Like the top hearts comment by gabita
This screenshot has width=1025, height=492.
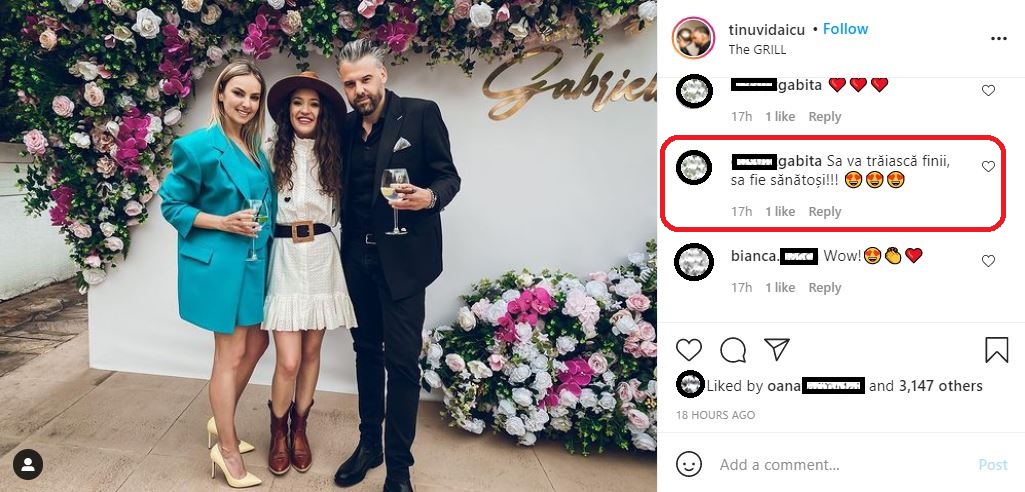tap(988, 90)
